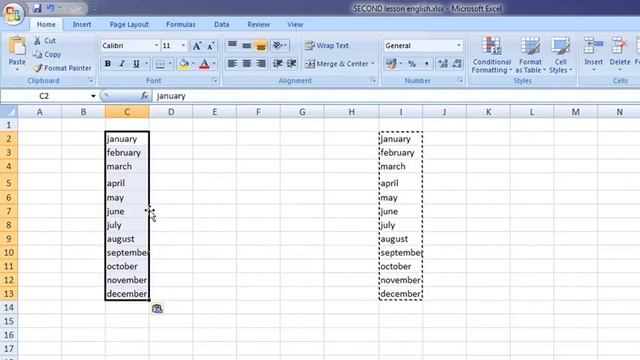Apply cell borders button
The width and height of the screenshot is (640, 360).
pyautogui.click(x=160, y=64)
